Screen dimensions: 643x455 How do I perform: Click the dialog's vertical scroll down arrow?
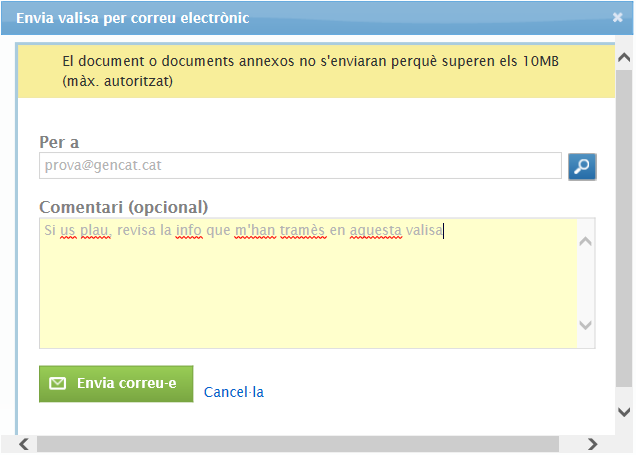click(624, 411)
